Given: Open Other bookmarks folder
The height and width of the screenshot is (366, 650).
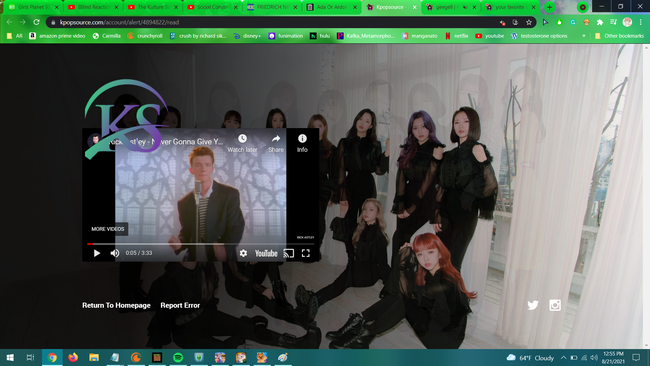Looking at the screenshot, I should tap(619, 36).
